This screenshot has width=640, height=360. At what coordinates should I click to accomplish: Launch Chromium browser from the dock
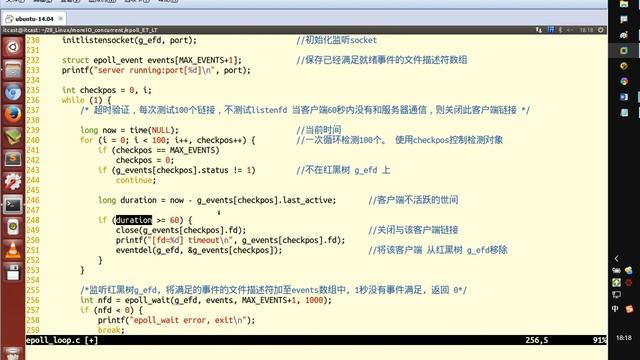(x=13, y=92)
